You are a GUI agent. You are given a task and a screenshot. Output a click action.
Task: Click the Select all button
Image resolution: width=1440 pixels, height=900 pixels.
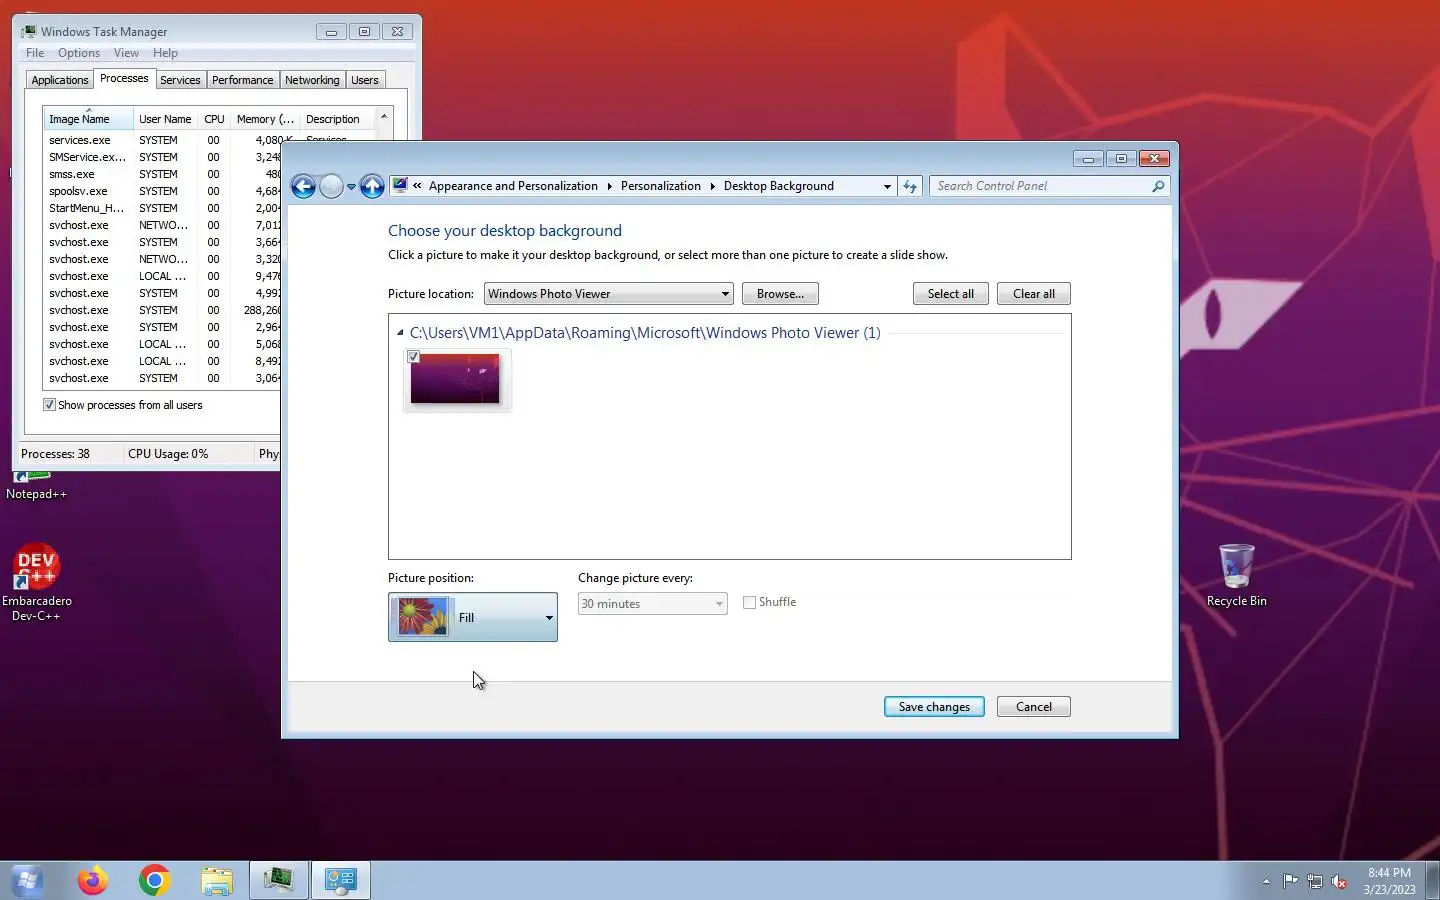click(950, 294)
